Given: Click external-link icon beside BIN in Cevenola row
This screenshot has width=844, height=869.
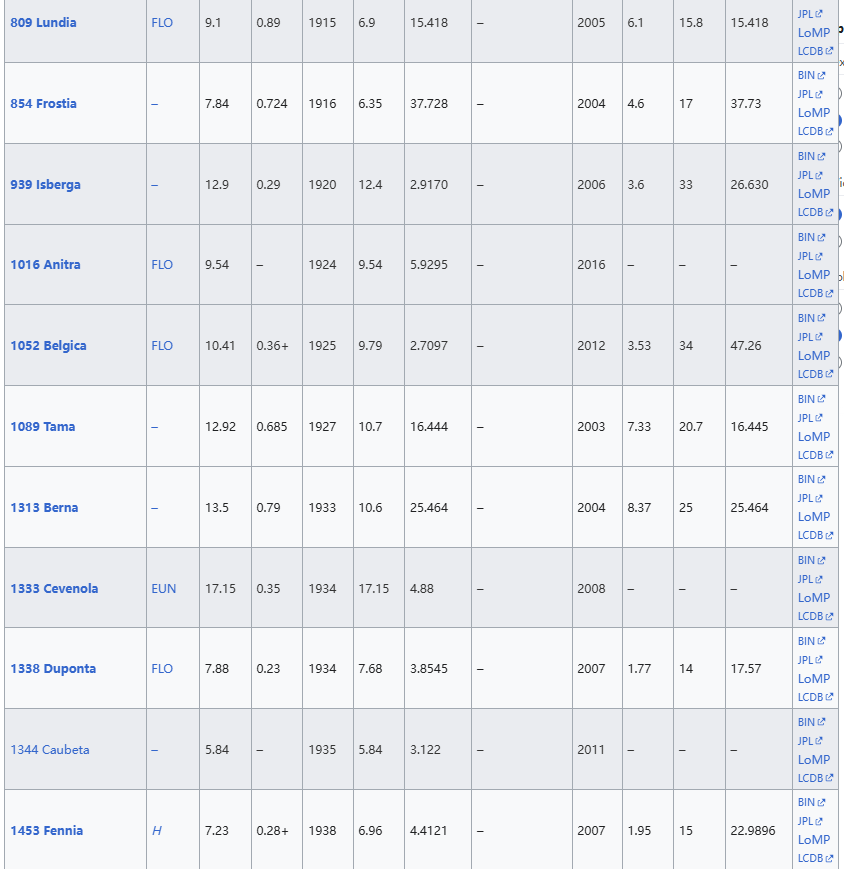Looking at the screenshot, I should click(822, 561).
